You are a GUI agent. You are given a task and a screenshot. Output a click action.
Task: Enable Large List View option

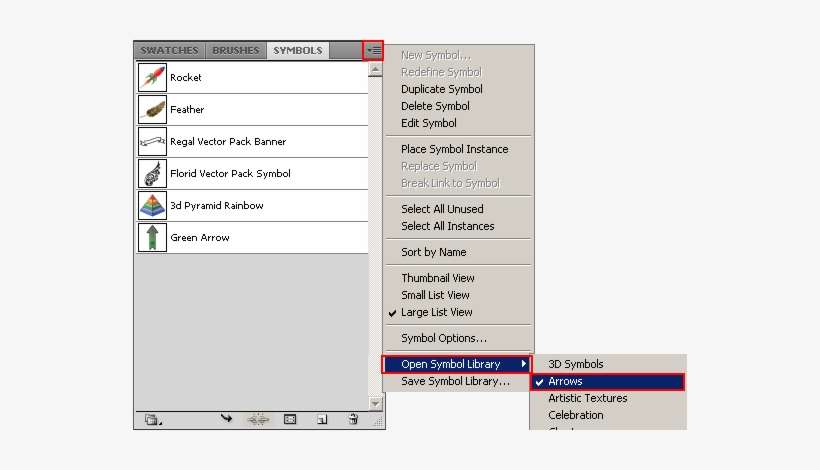[x=436, y=312]
